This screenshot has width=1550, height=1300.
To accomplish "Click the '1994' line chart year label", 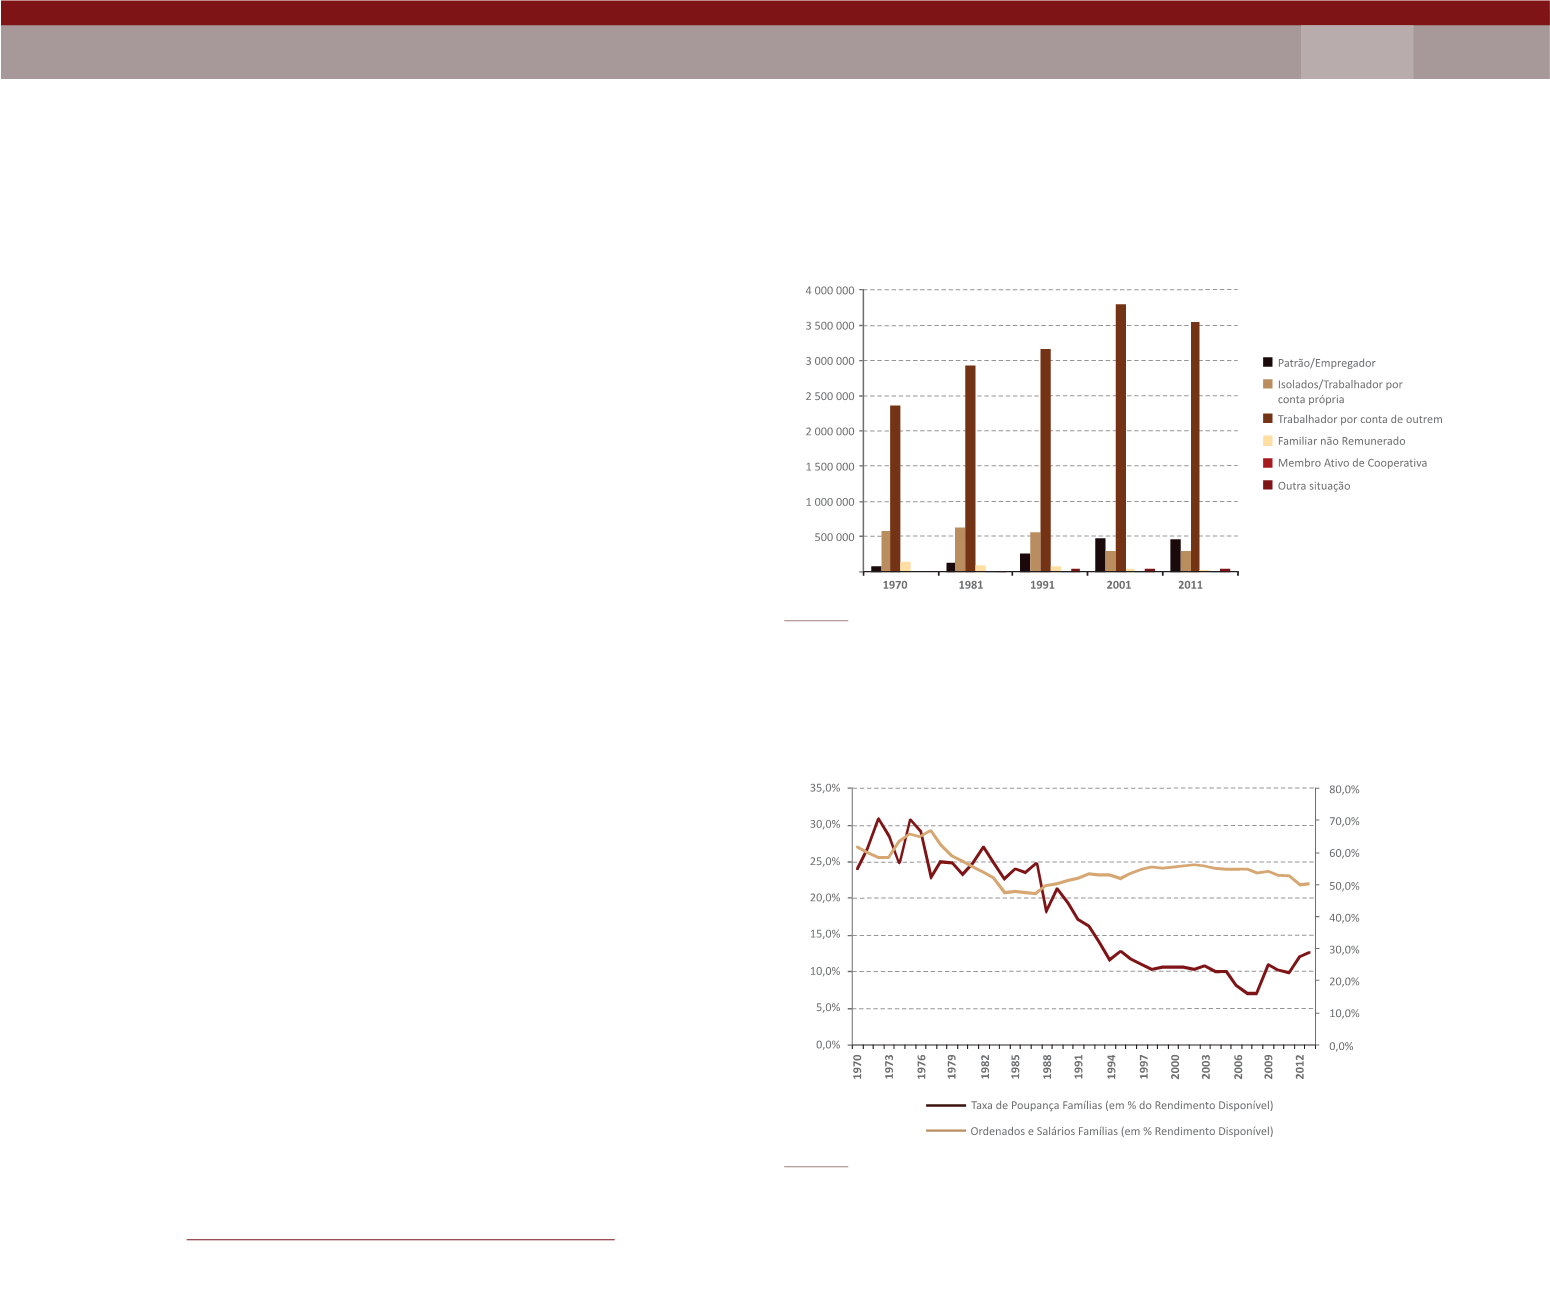I will click(1112, 1066).
